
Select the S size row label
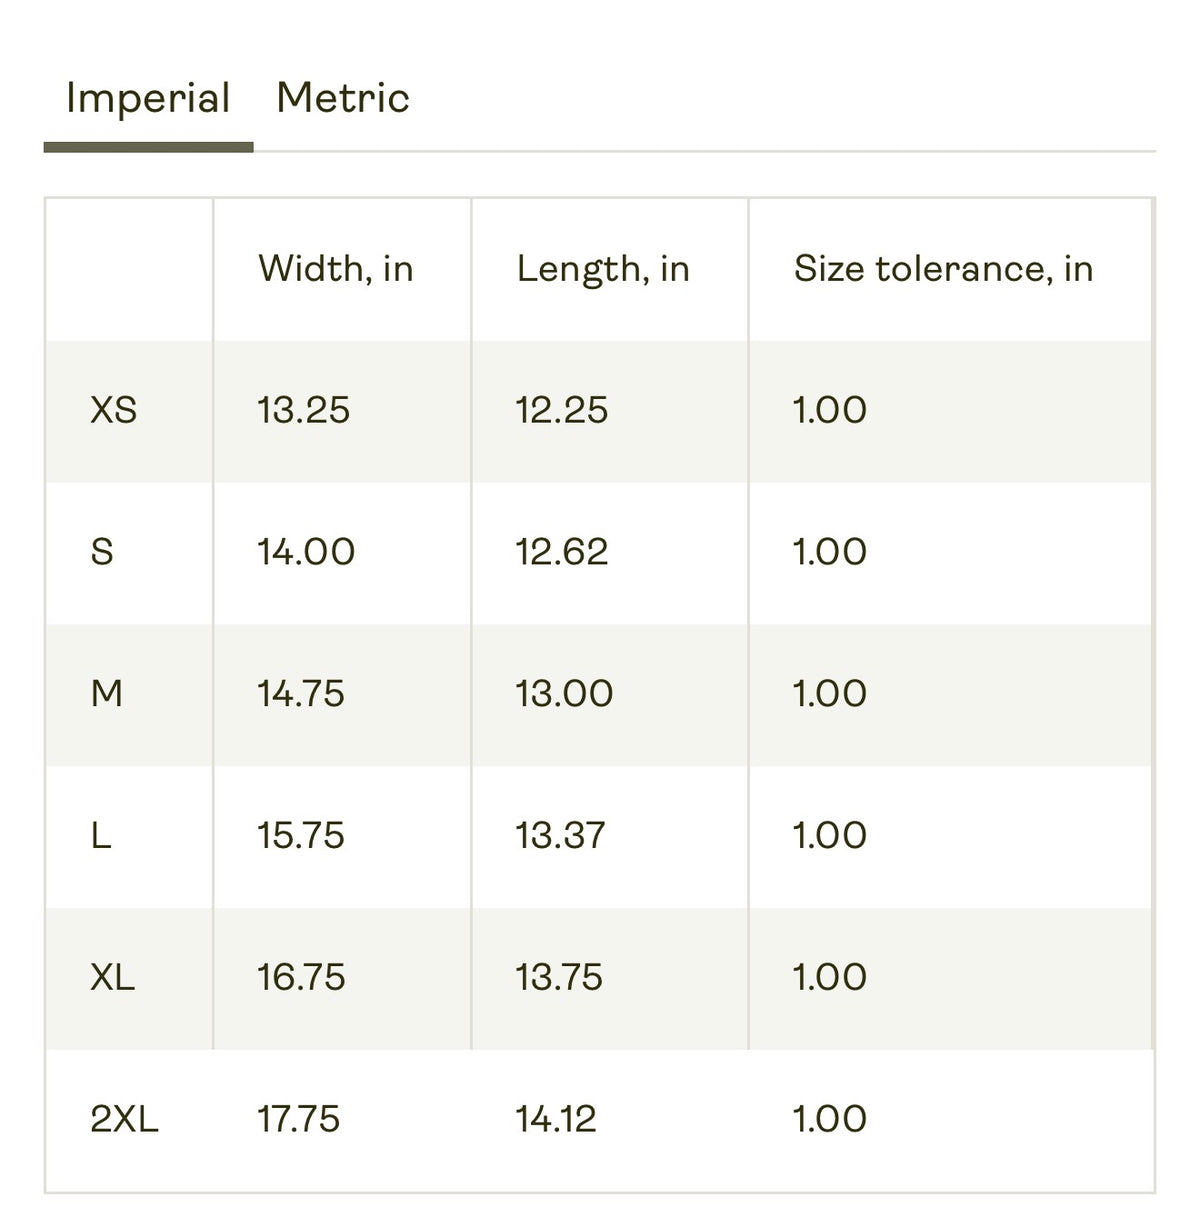coord(102,552)
